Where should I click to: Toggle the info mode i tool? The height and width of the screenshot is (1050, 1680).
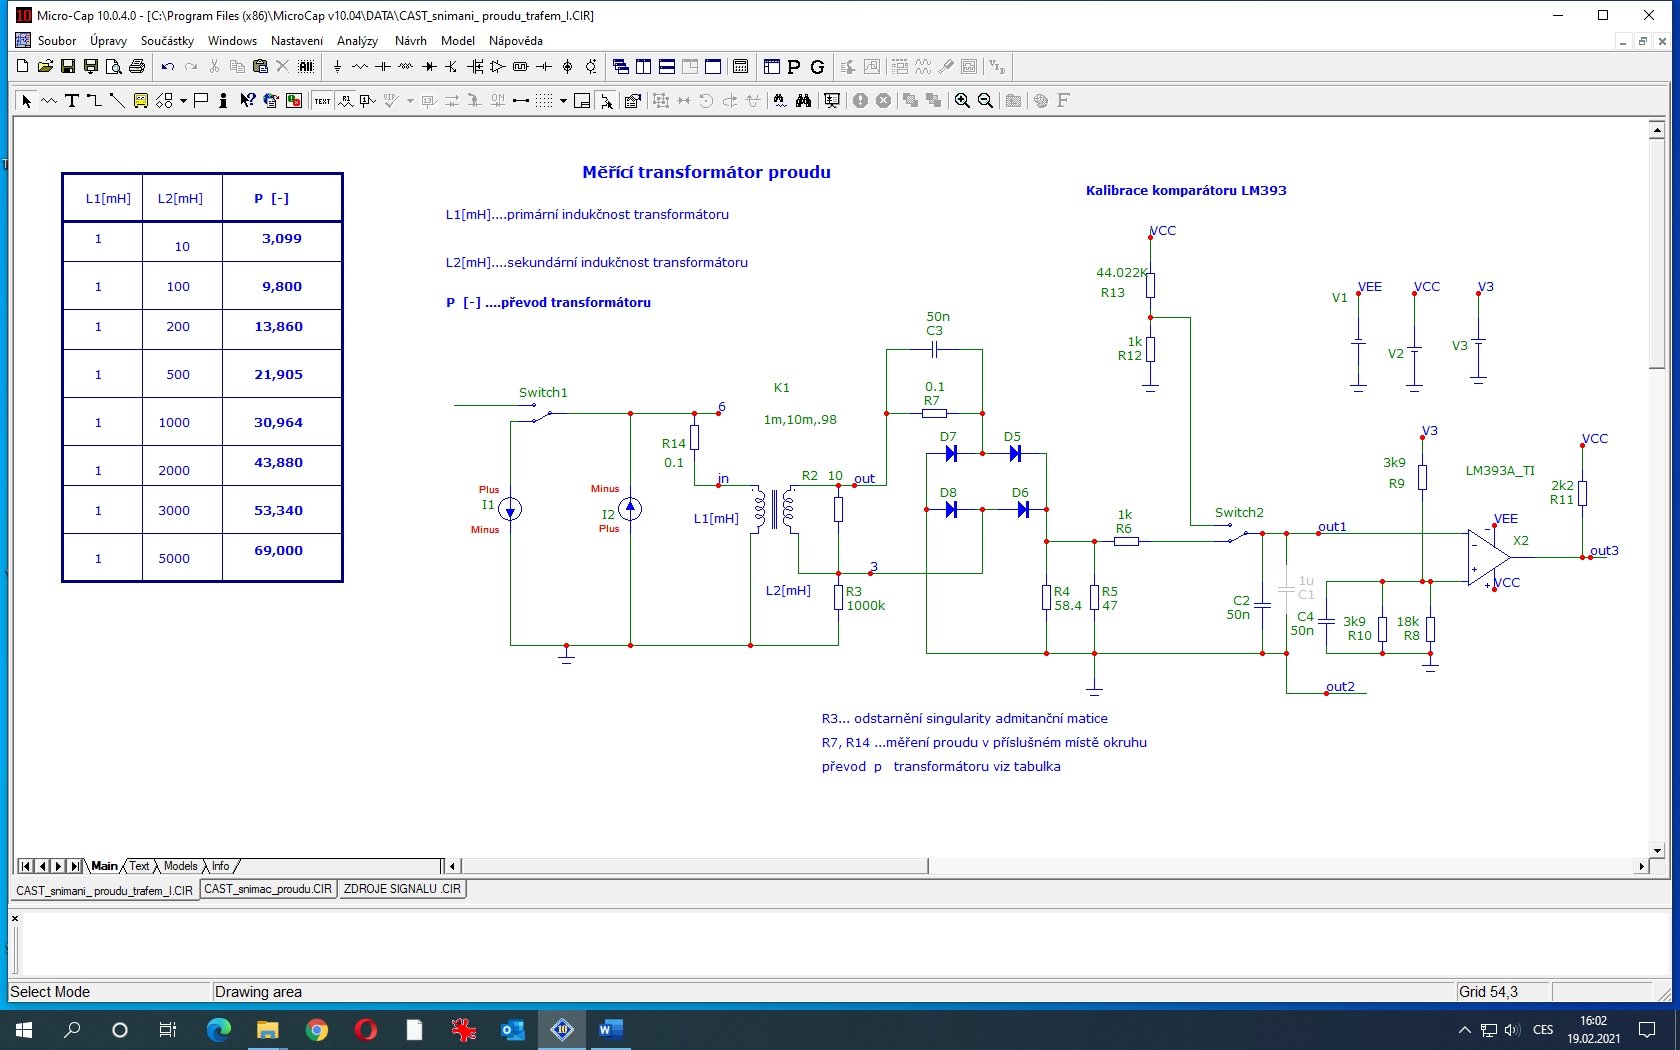pos(222,101)
